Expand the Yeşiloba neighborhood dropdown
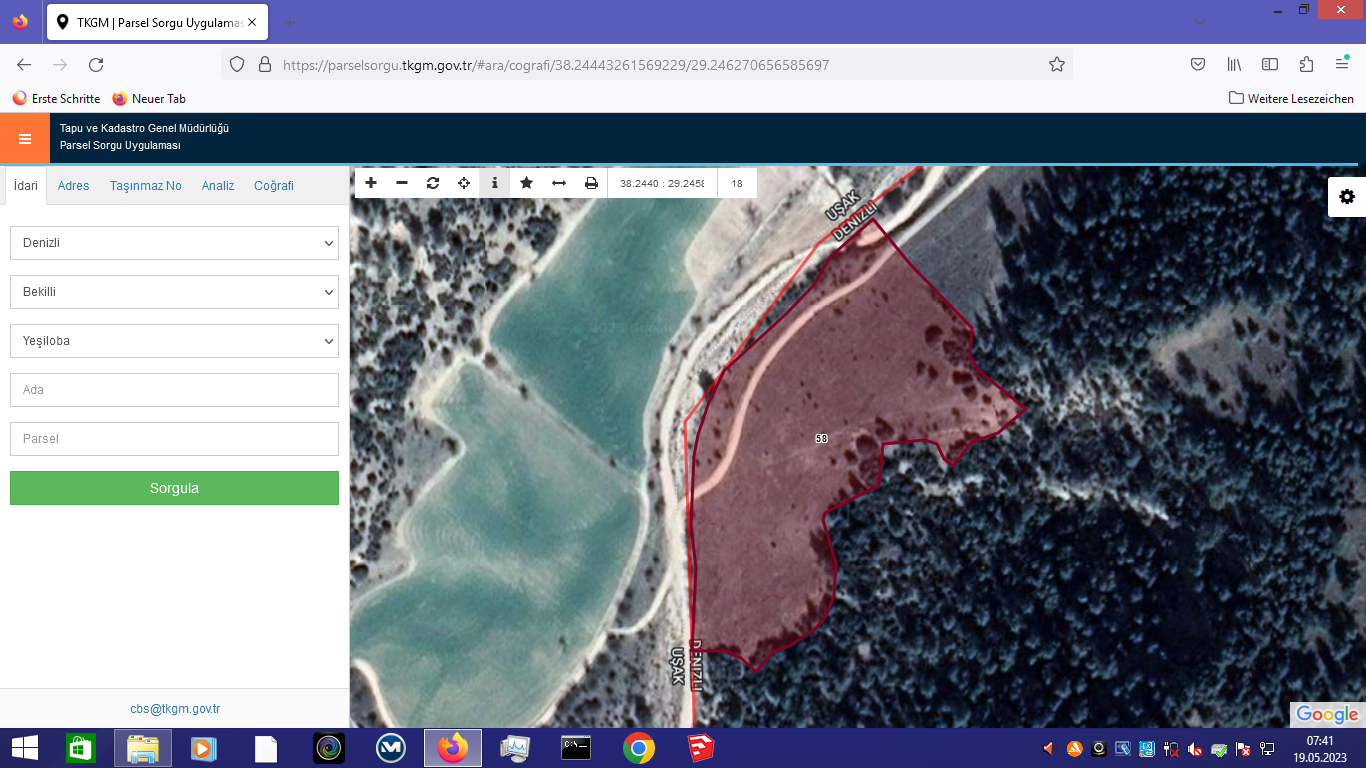This screenshot has width=1366, height=768. click(x=174, y=341)
